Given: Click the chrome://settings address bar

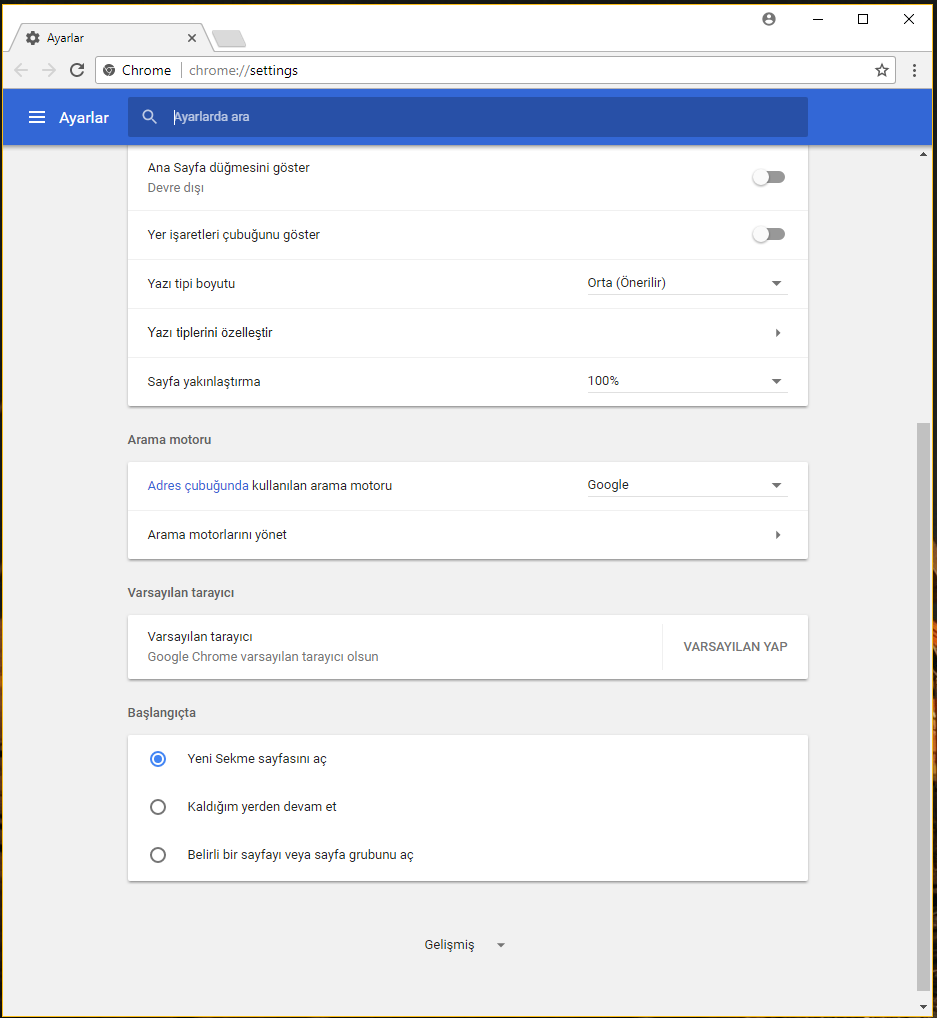Looking at the screenshot, I should (495, 70).
